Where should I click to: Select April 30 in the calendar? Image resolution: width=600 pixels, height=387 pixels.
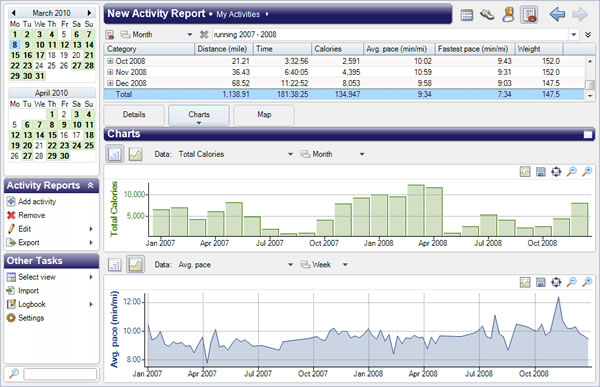coord(65,156)
